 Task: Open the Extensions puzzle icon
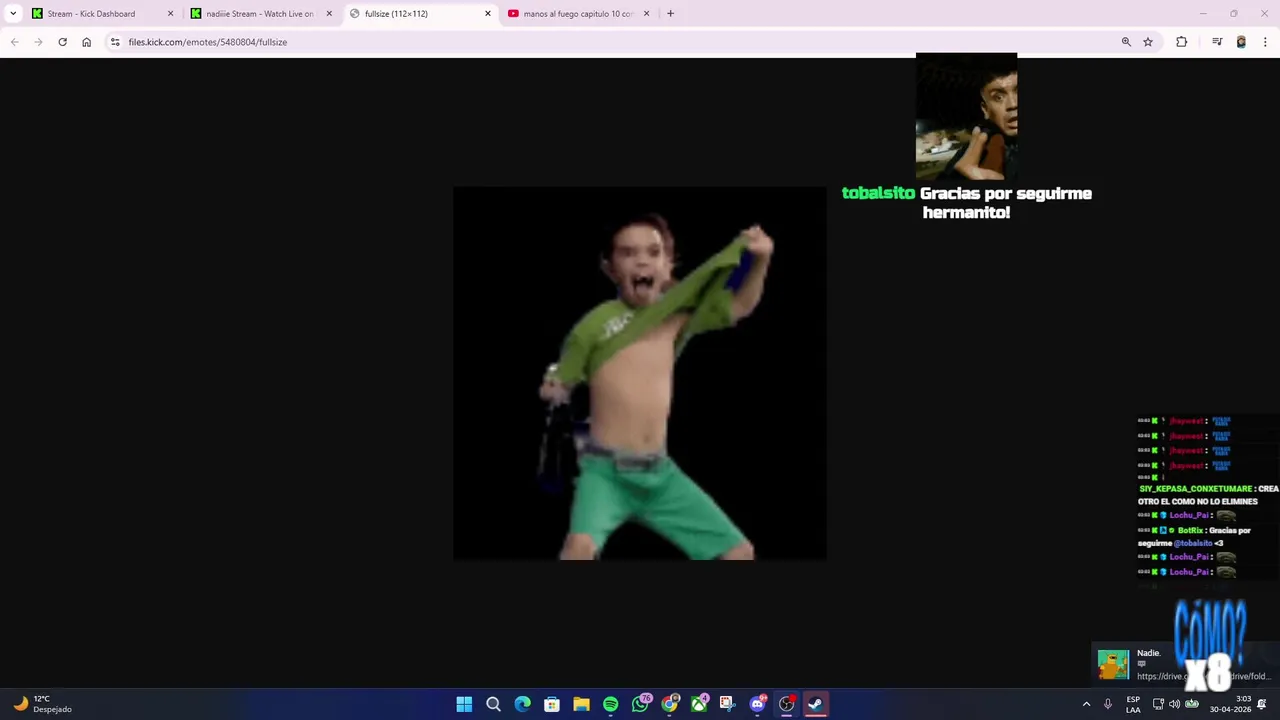tap(1182, 42)
